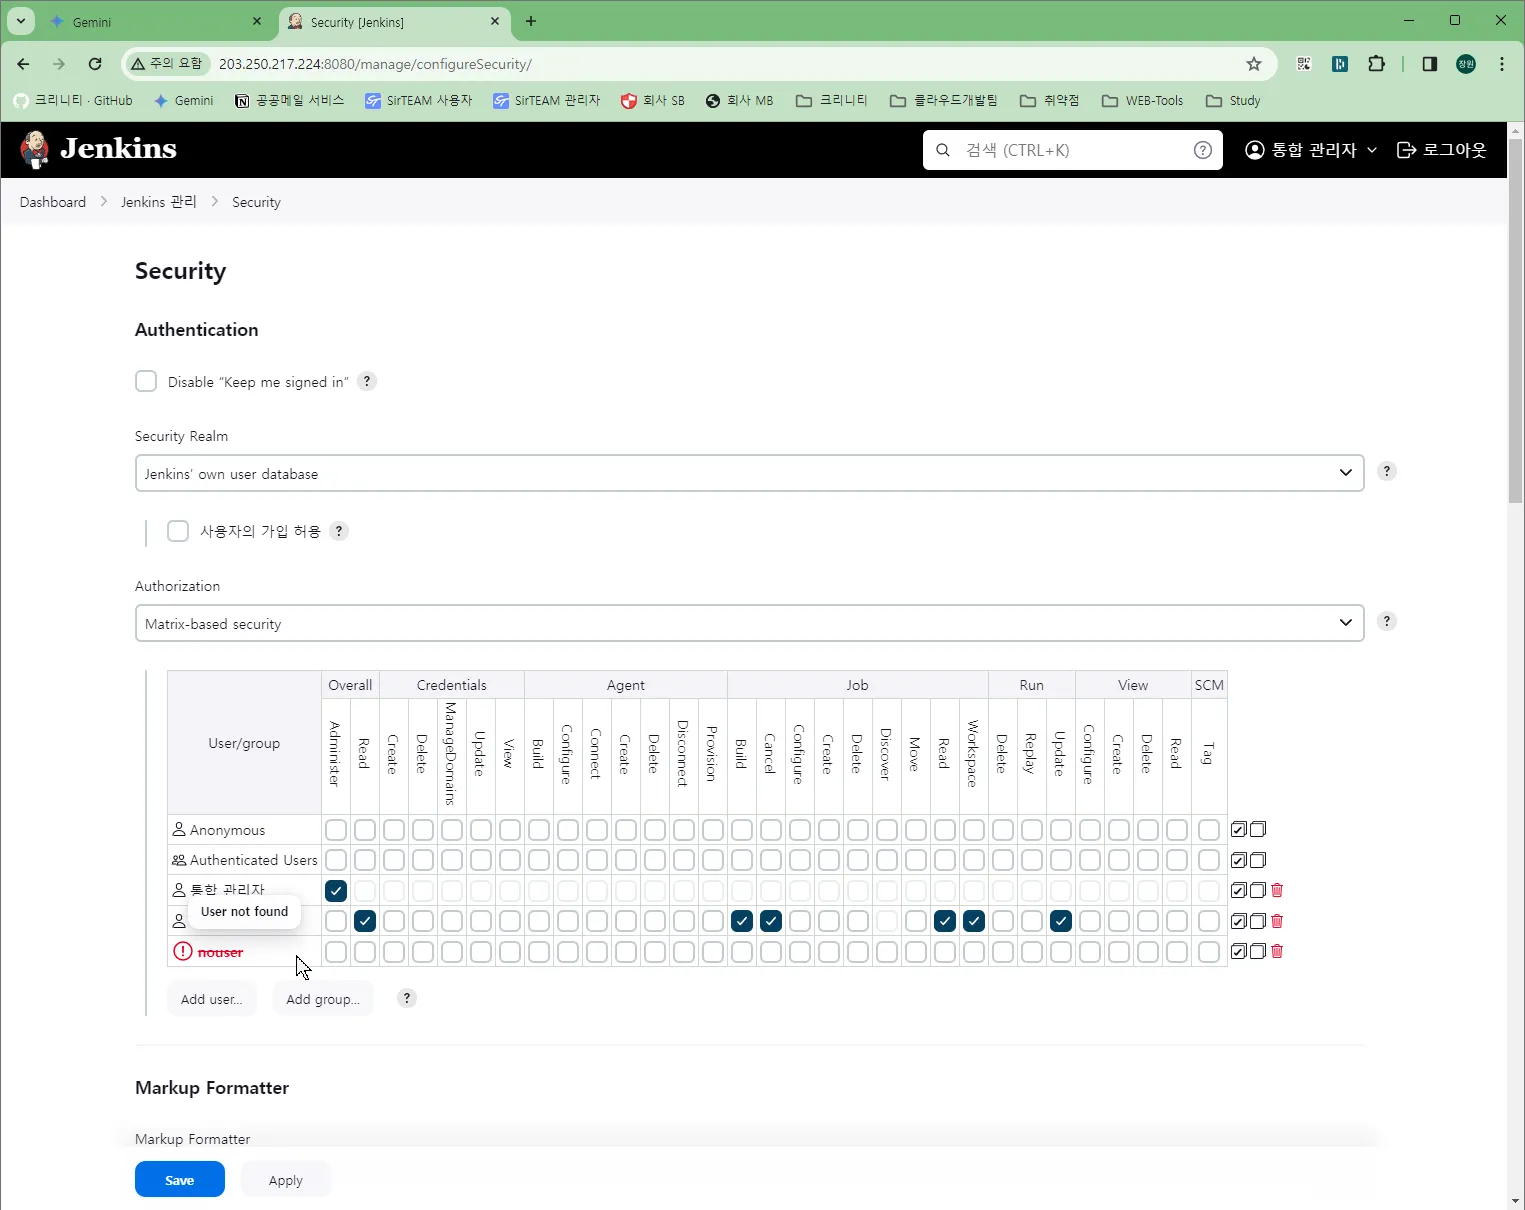Open the Authorization strategy dropdown
Screen dimensions: 1525x1210
pos(750,623)
